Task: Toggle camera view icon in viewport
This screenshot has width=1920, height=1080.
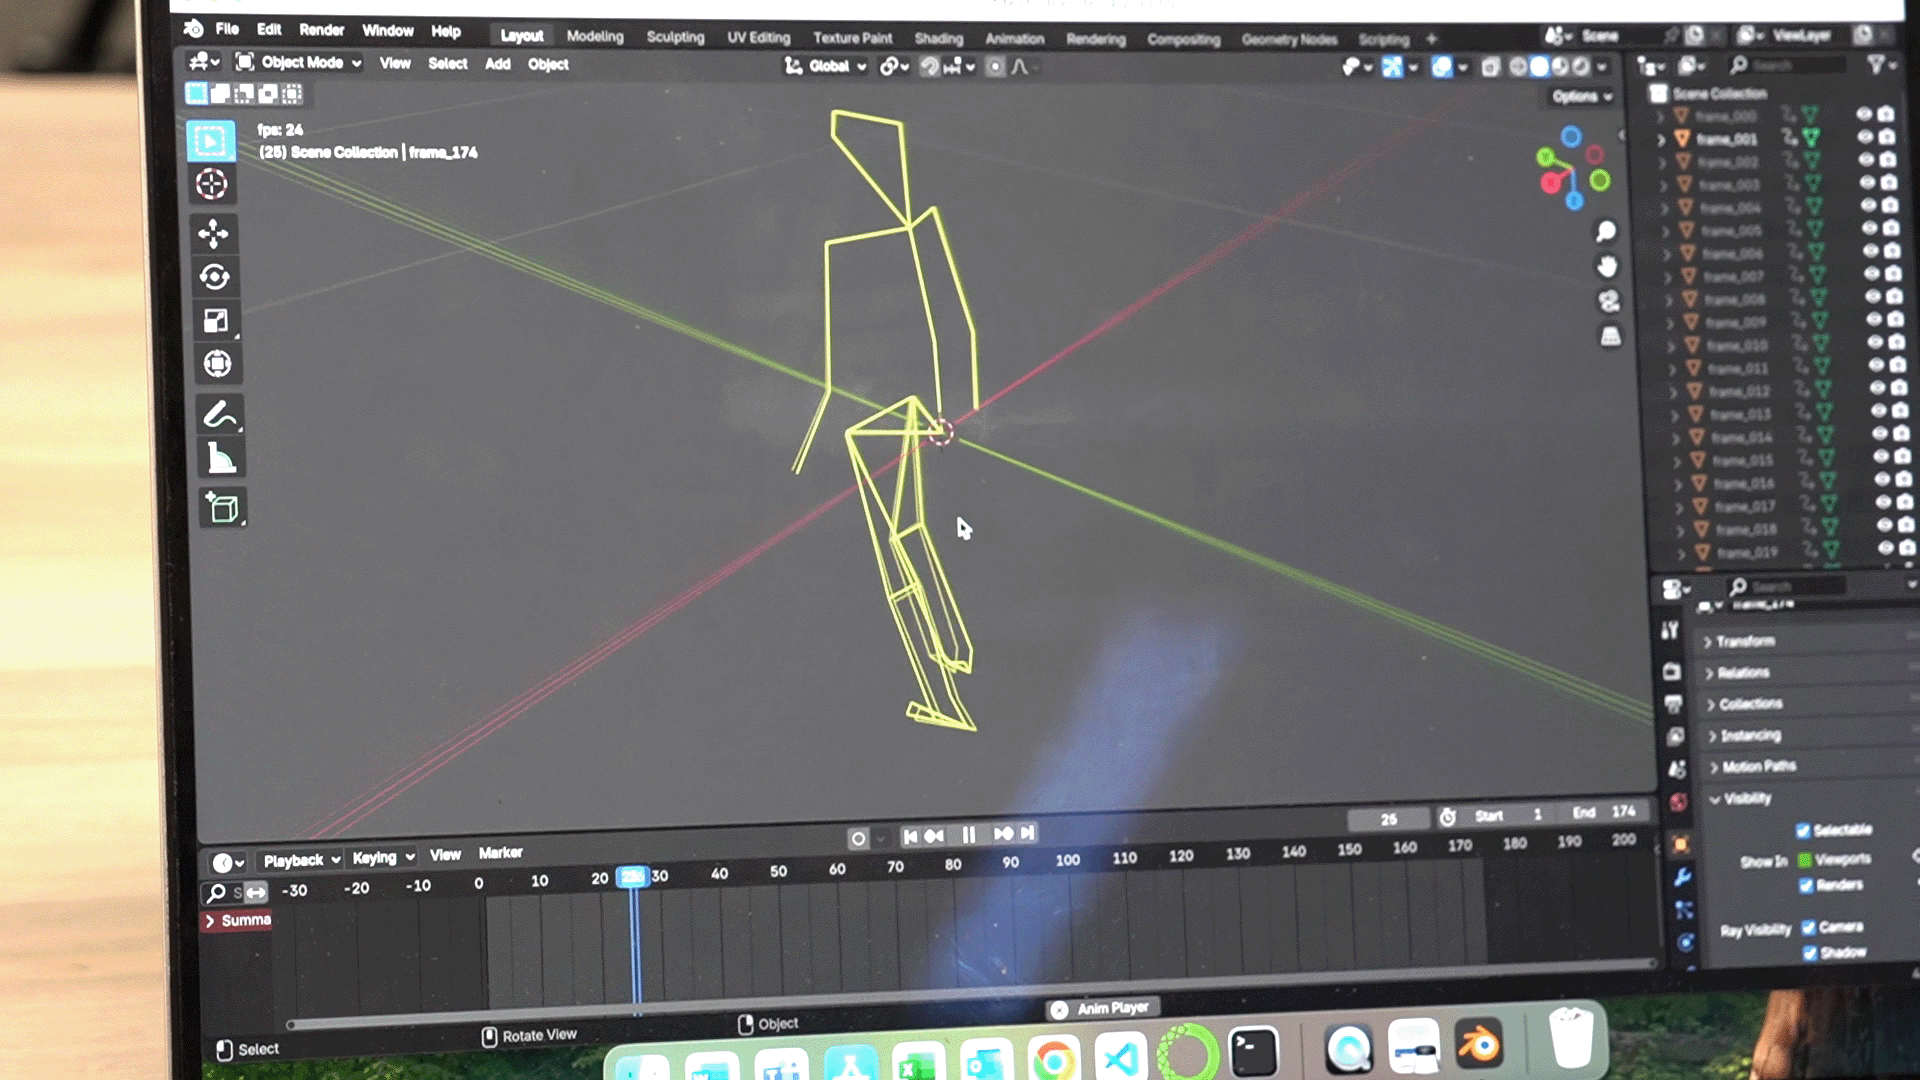Action: (x=1608, y=301)
